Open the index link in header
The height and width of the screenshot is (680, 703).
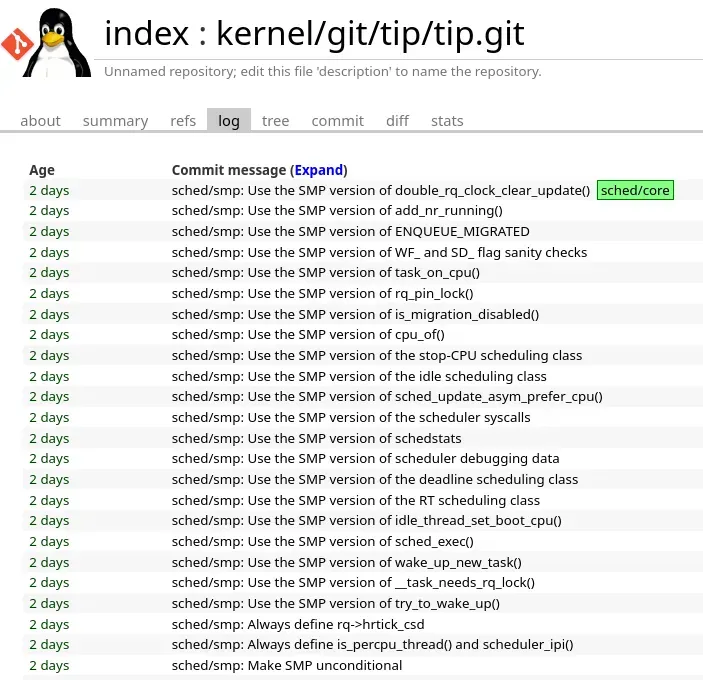tap(147, 34)
